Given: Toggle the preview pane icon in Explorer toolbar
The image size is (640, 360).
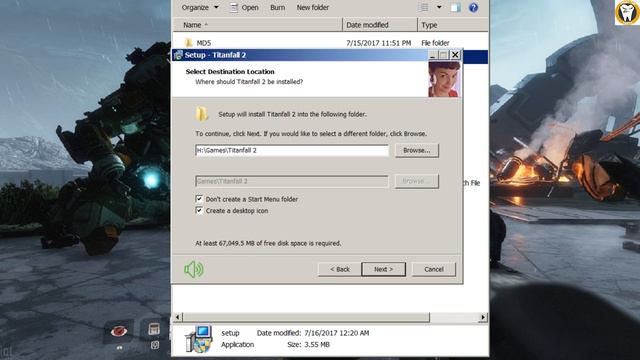Looking at the screenshot, I should [x=456, y=7].
